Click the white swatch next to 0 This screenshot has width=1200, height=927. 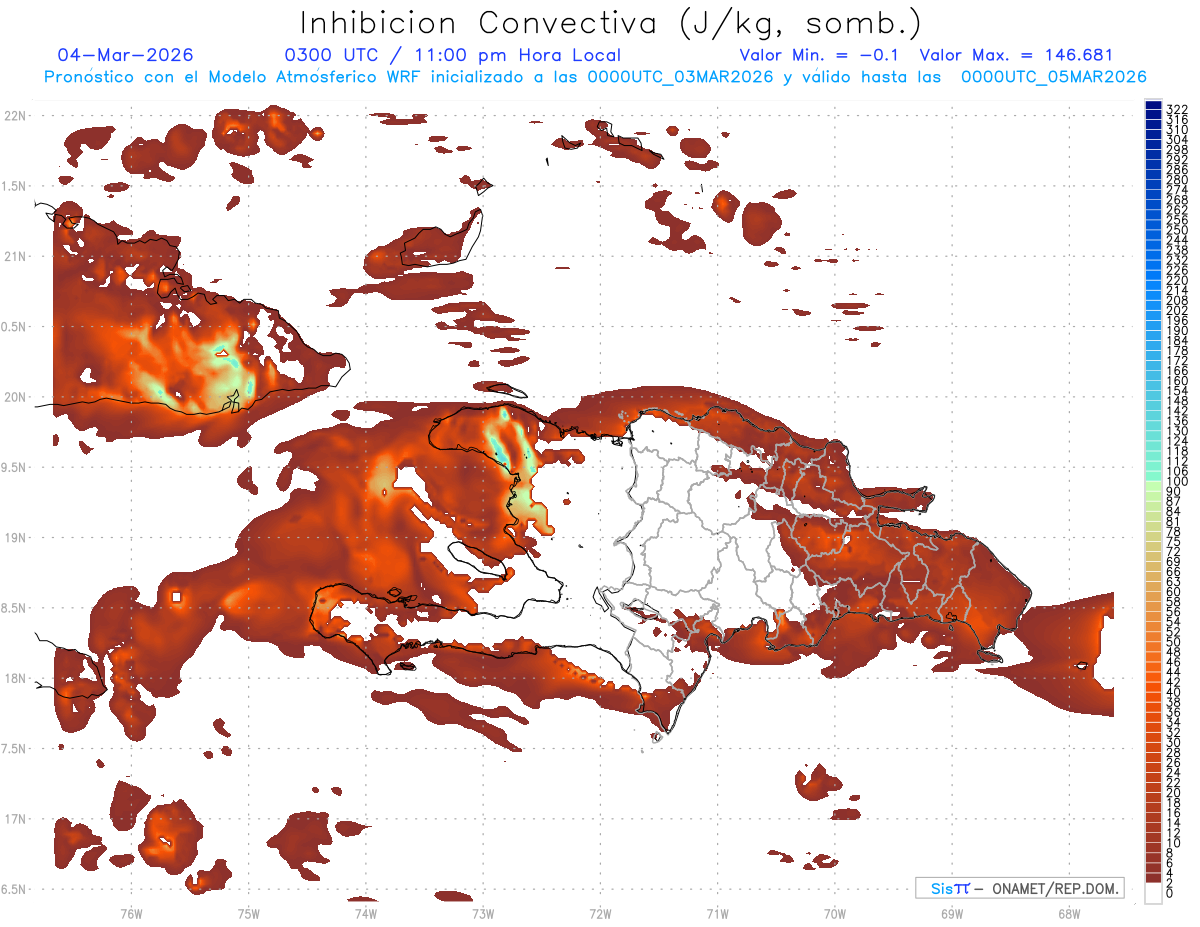(x=1153, y=893)
